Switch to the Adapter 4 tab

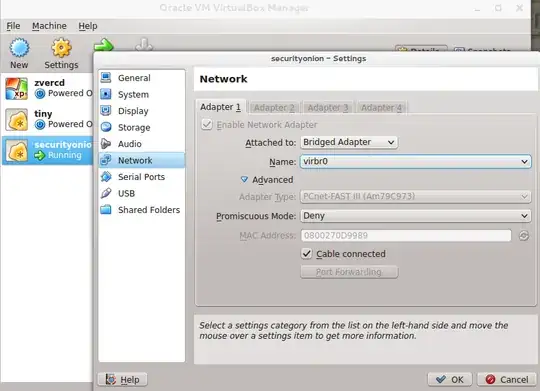click(x=381, y=108)
